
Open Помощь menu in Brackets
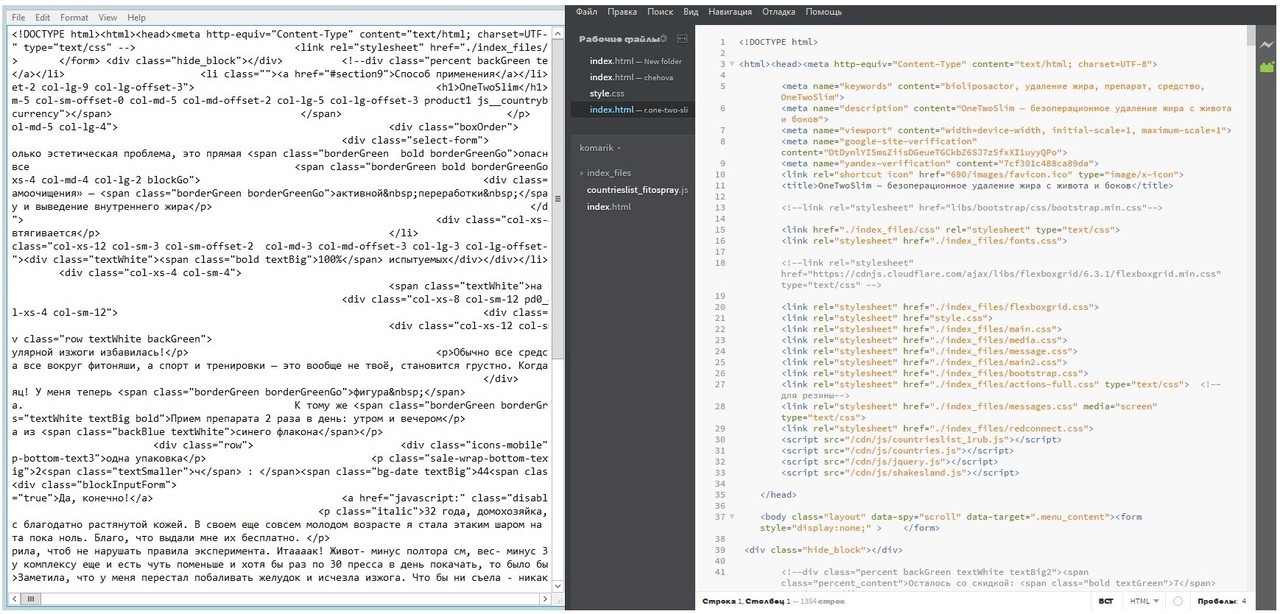[824, 12]
